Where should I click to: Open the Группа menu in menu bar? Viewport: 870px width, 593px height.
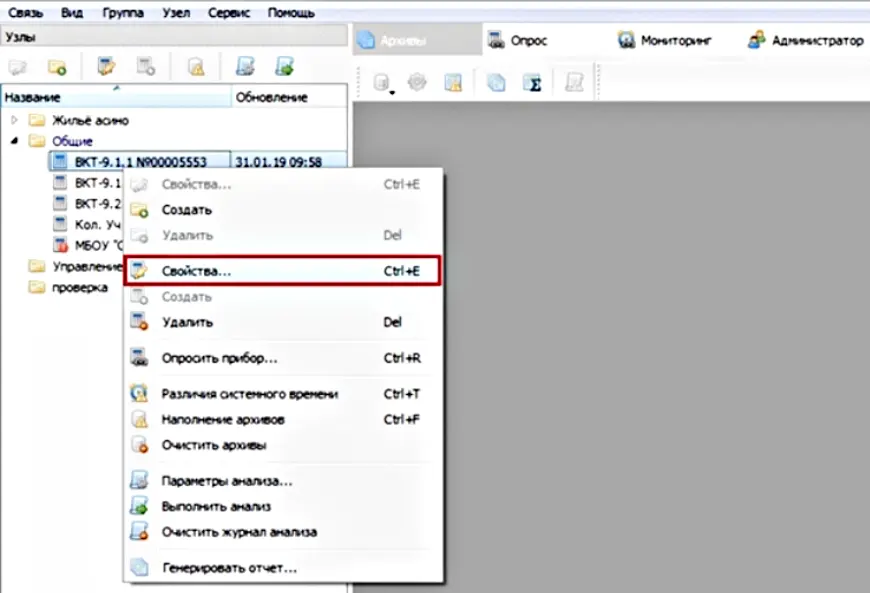pyautogui.click(x=122, y=13)
